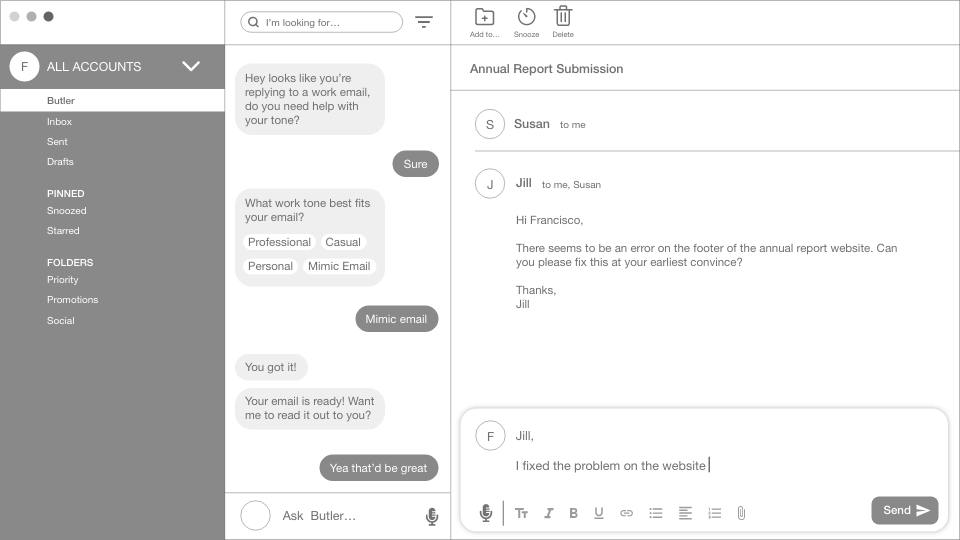Choose the Professional tone option

click(279, 242)
